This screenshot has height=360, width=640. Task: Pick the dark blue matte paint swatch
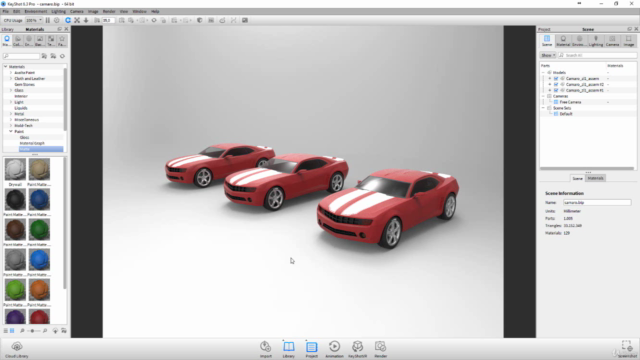pos(39,200)
